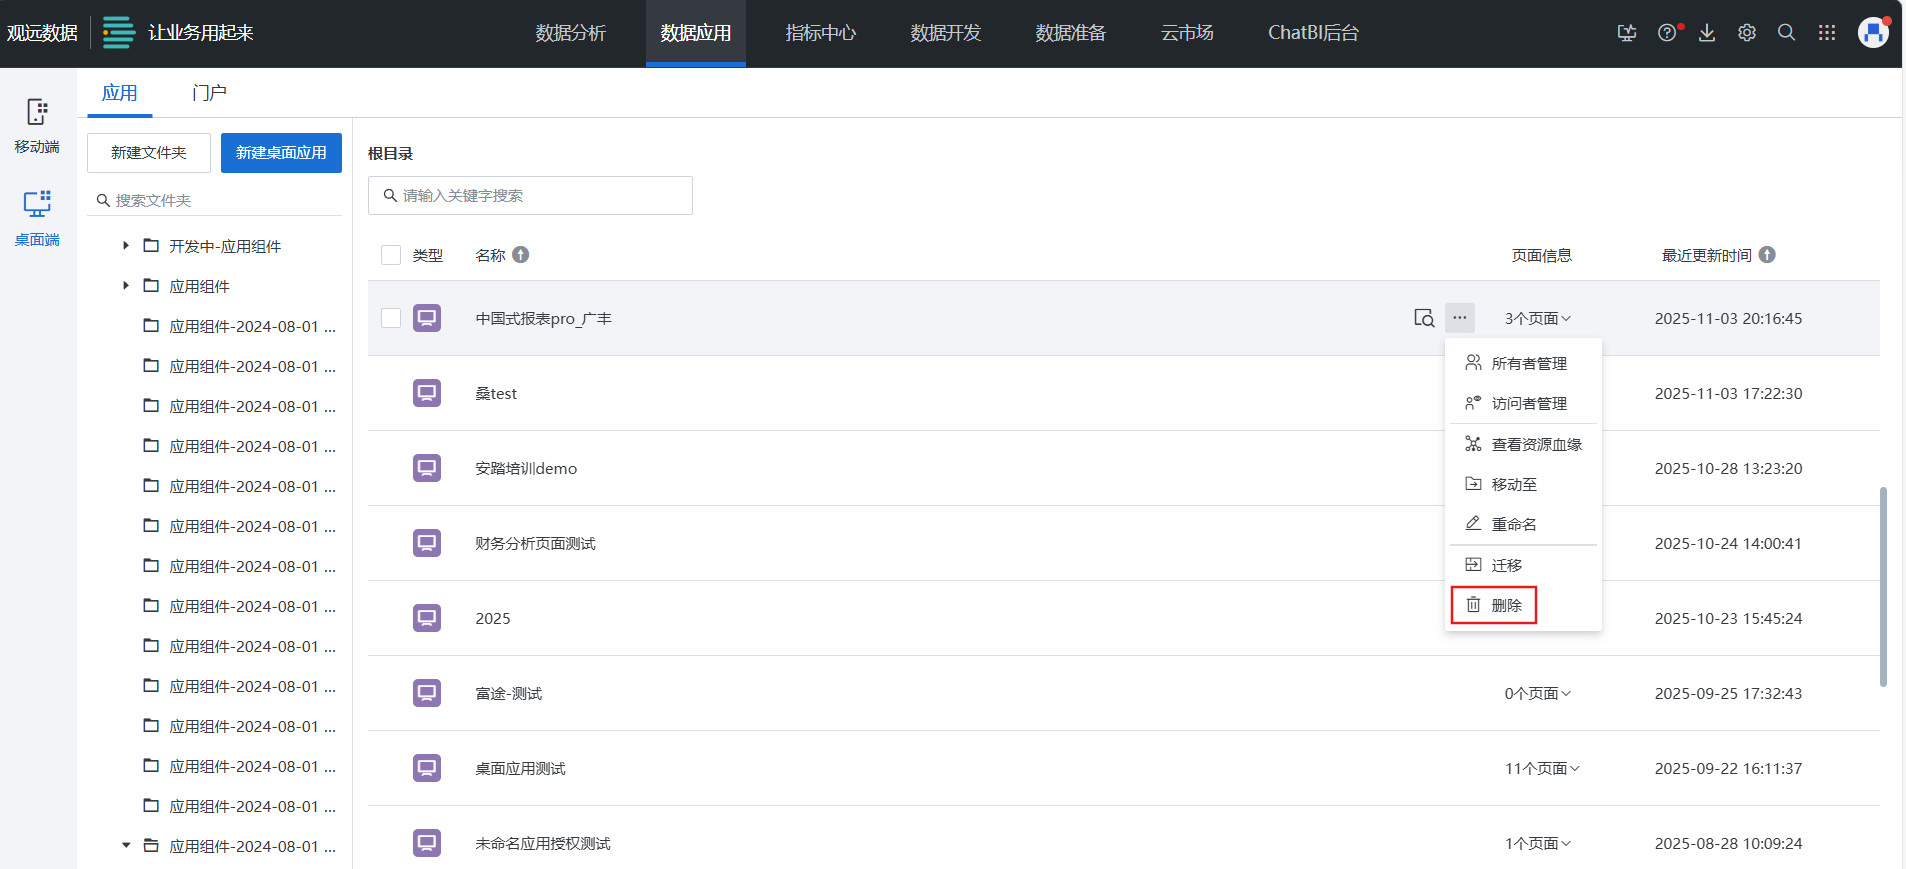
Task: Click the three-dot more options button
Action: click(1459, 318)
